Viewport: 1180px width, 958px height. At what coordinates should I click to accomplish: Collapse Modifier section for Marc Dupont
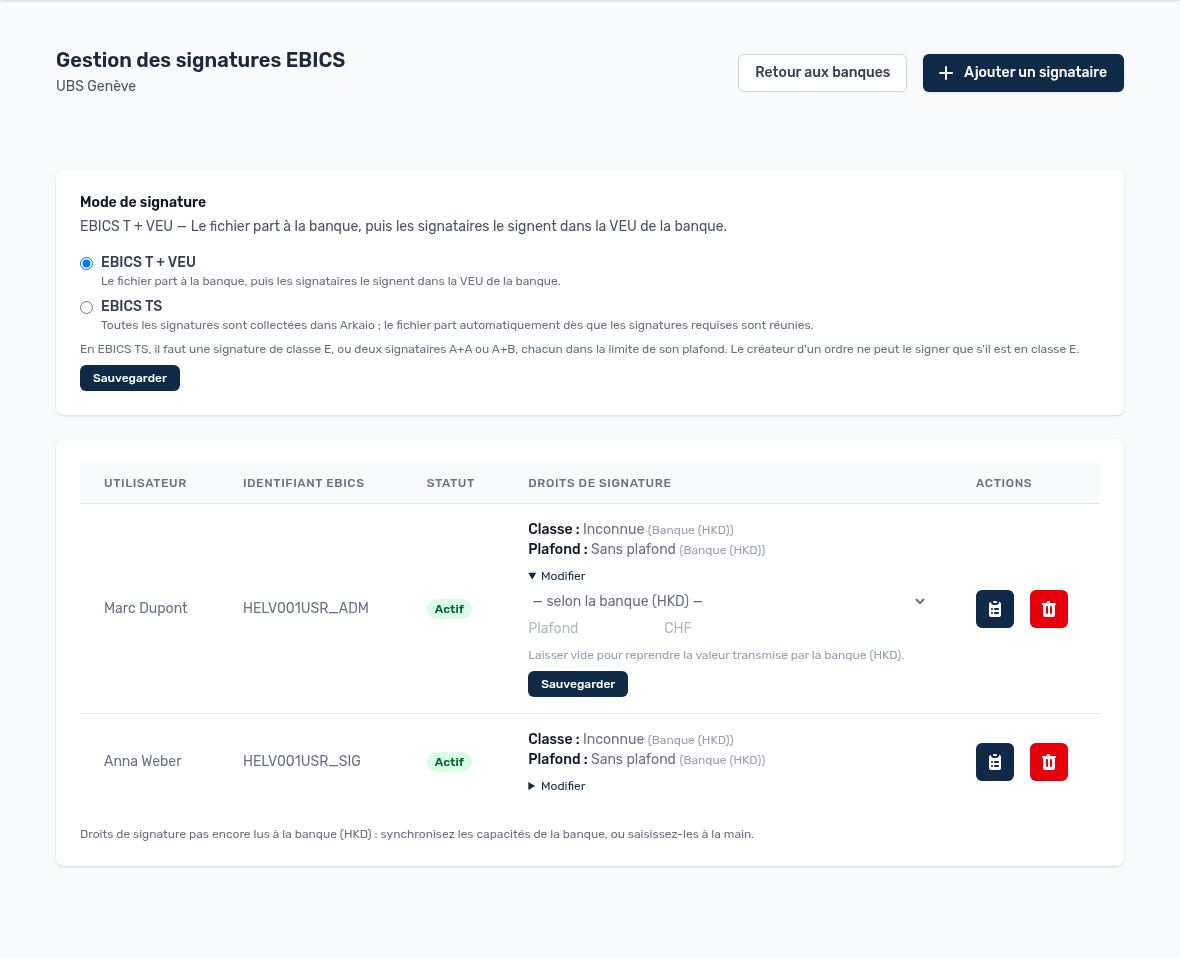(557, 576)
